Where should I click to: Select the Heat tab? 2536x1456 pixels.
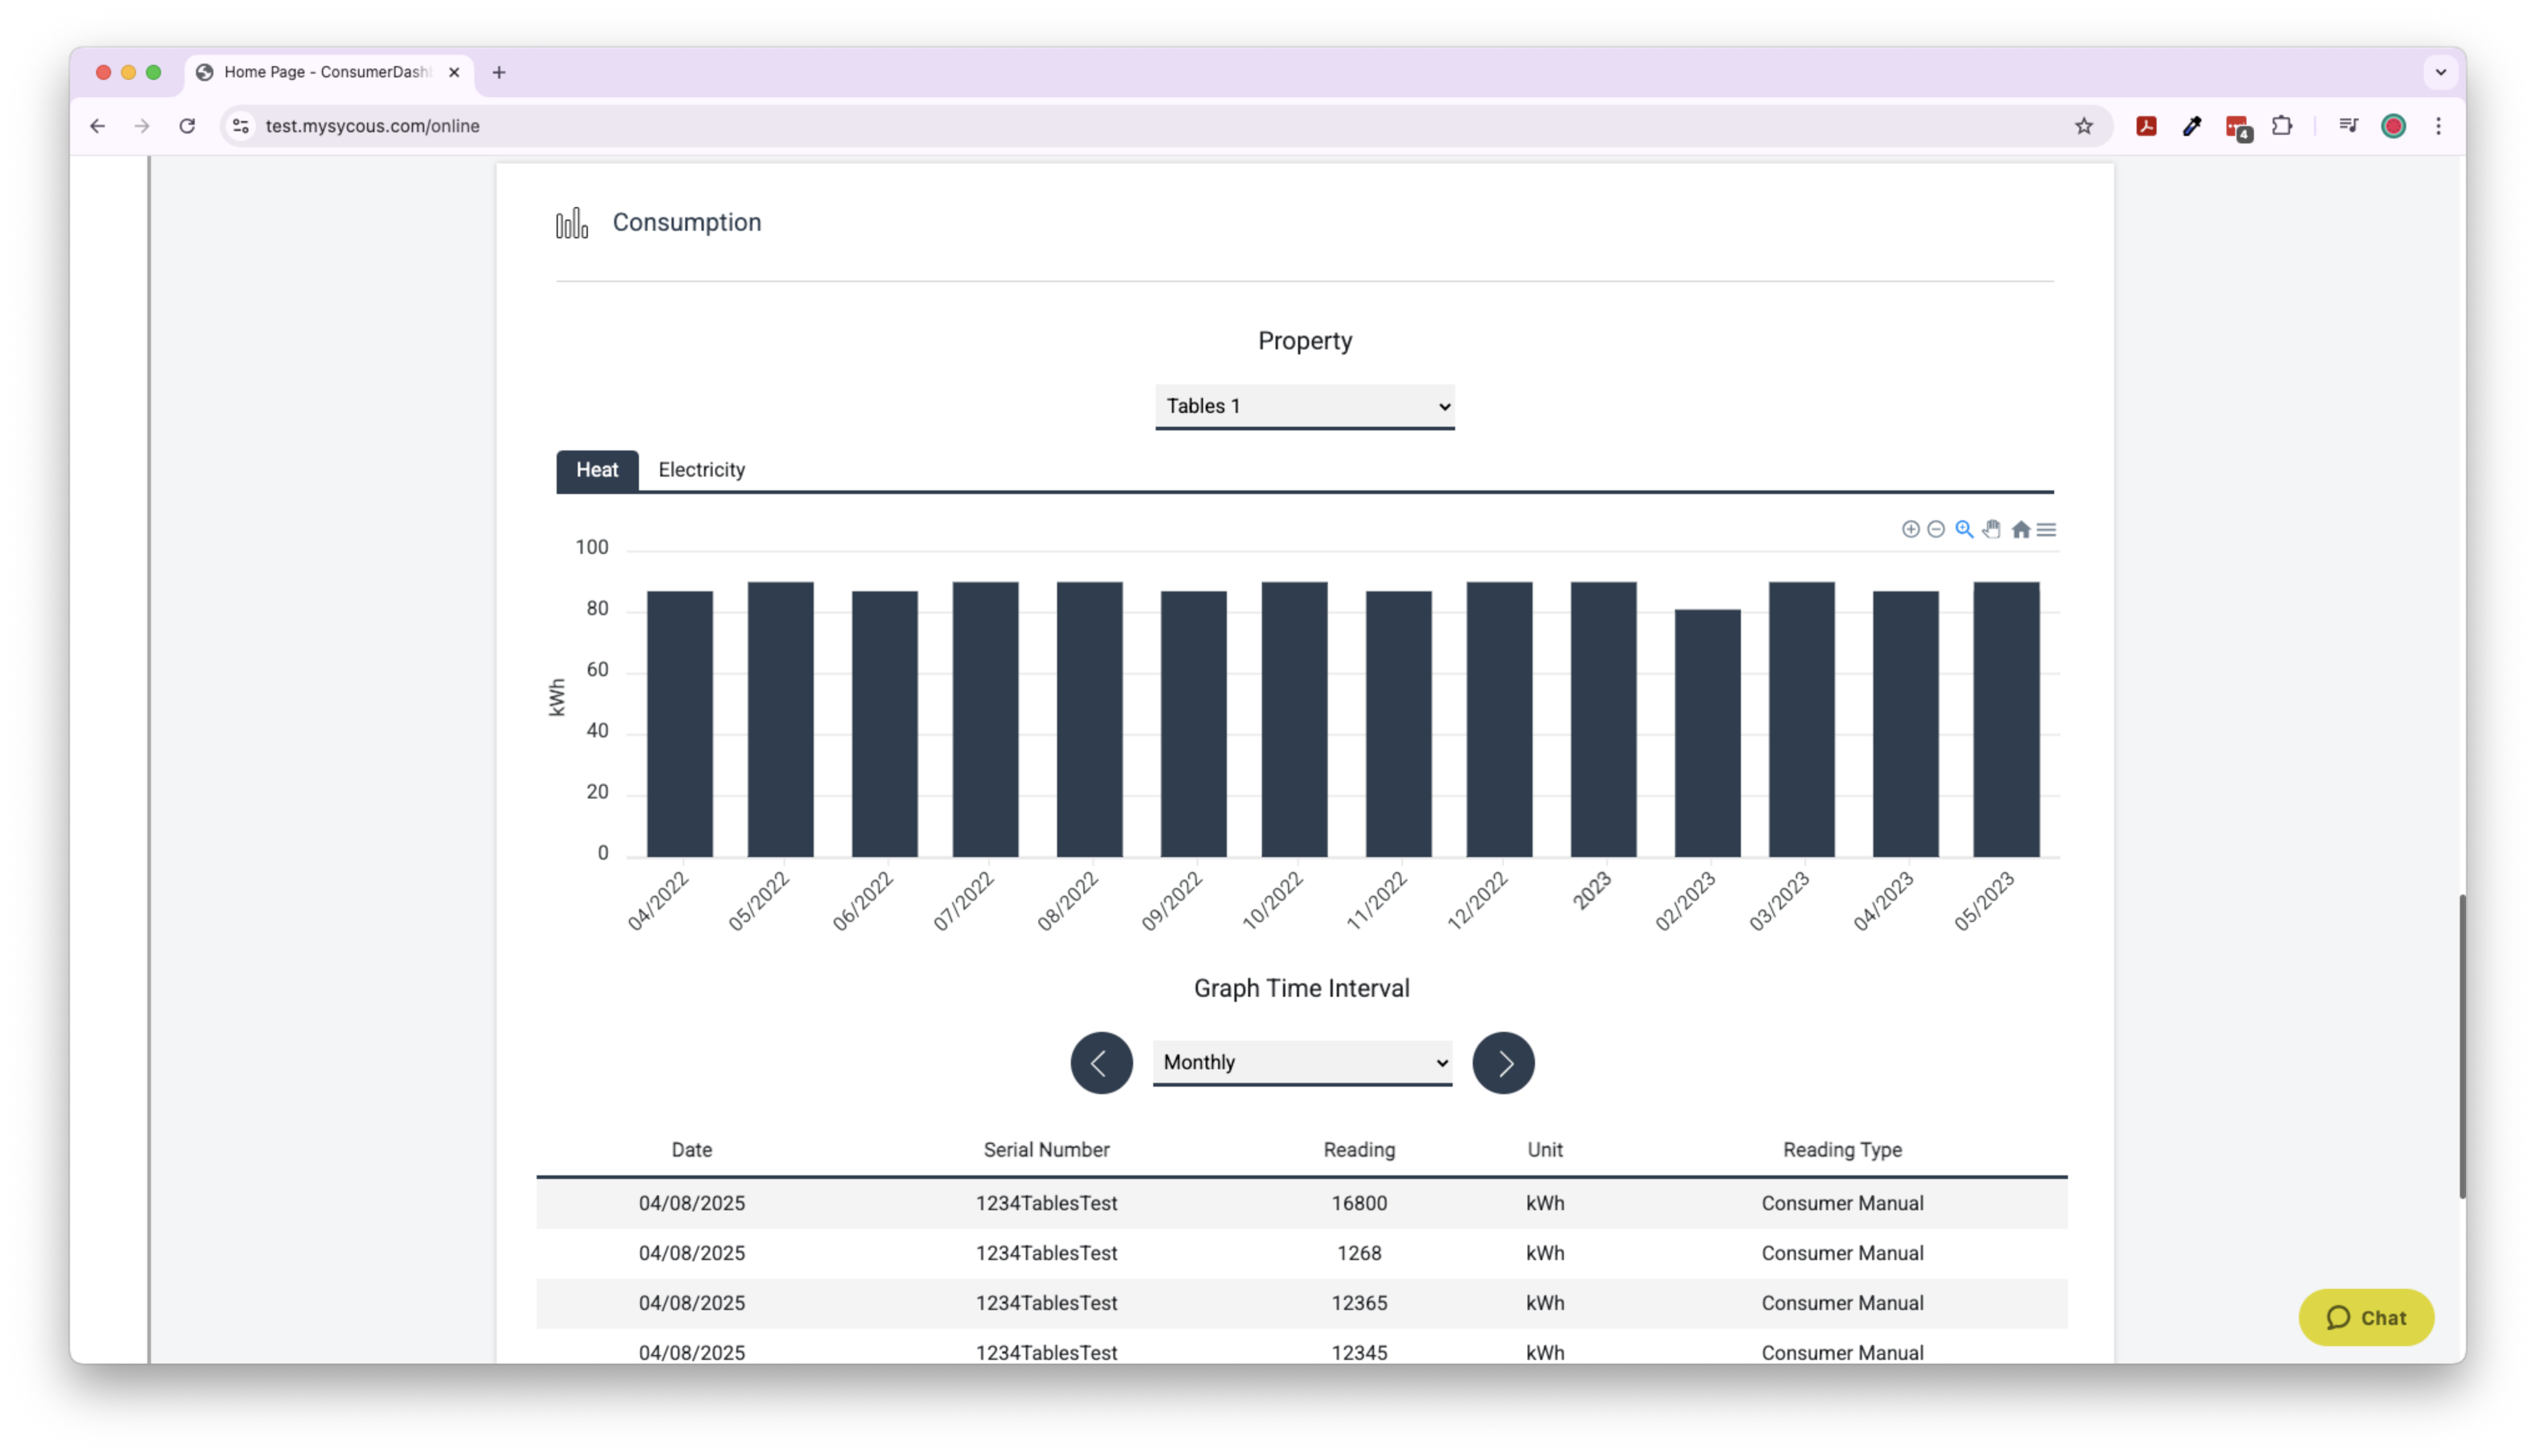597,470
